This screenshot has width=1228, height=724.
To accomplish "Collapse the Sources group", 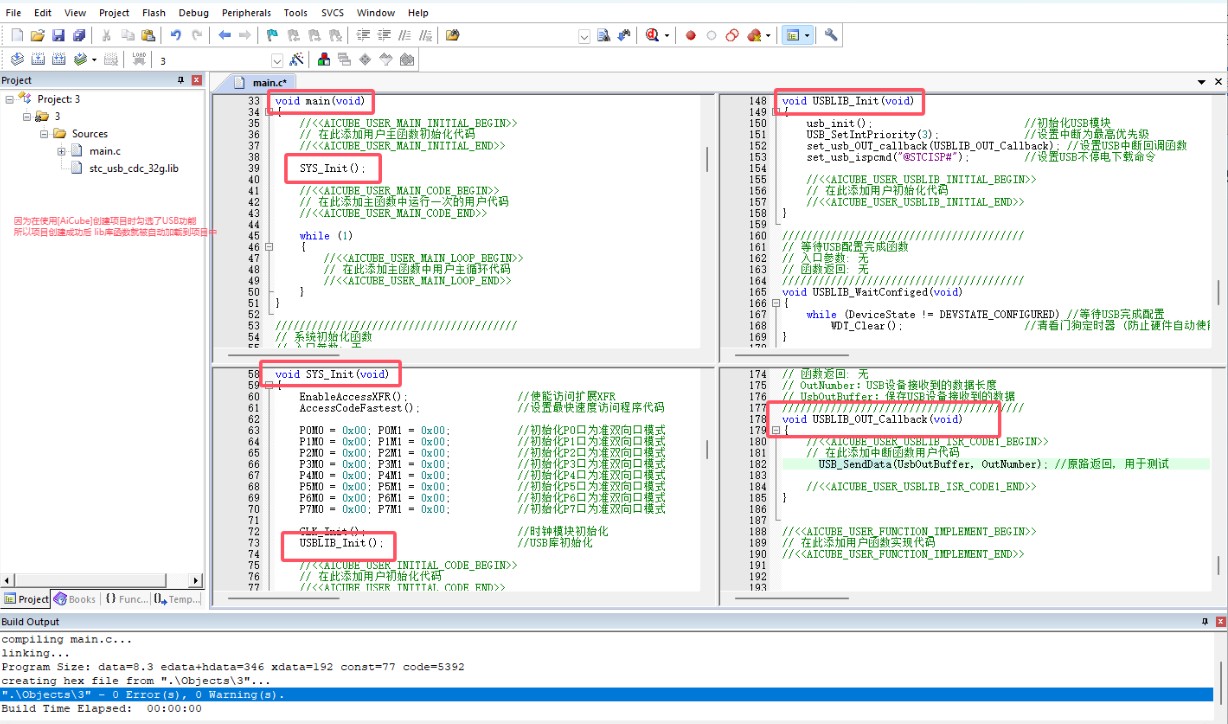I will tap(44, 133).
